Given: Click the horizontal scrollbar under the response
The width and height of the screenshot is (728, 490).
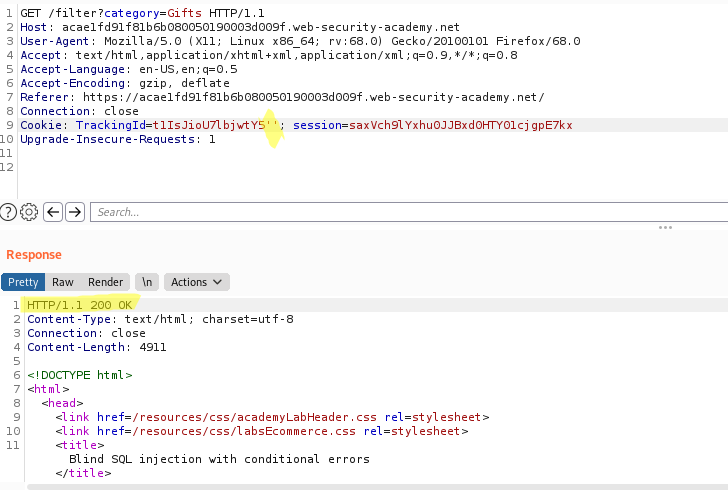Looking at the screenshot, I should pyautogui.click(x=377, y=487).
